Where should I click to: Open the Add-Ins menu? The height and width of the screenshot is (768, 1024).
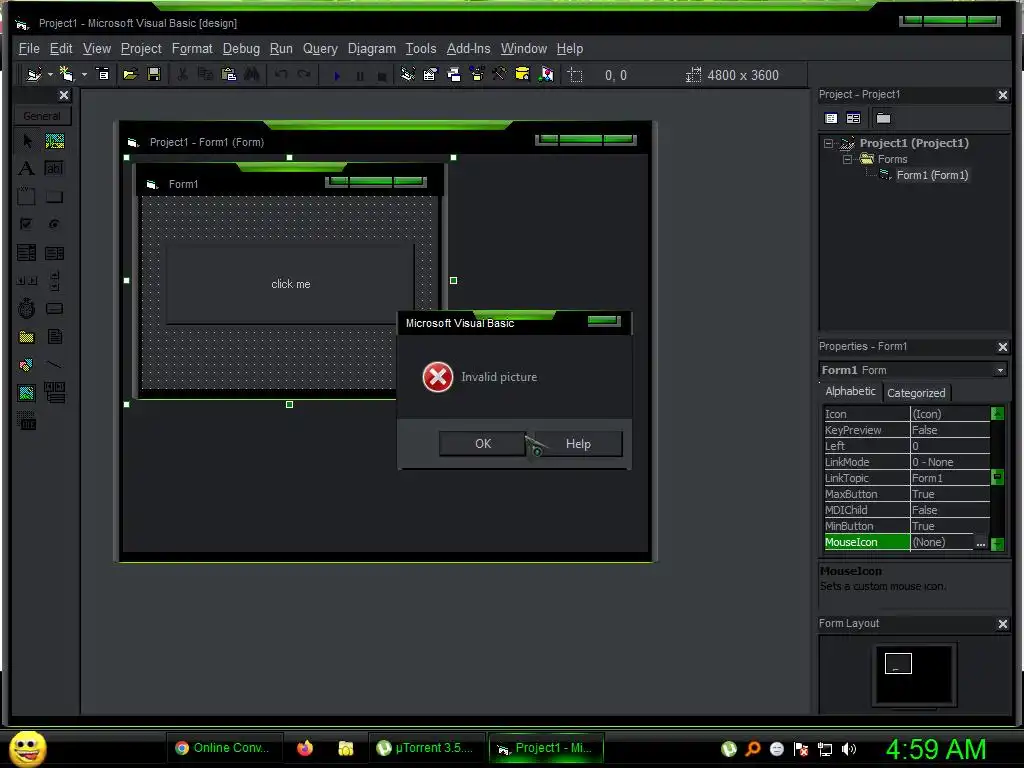tap(468, 48)
